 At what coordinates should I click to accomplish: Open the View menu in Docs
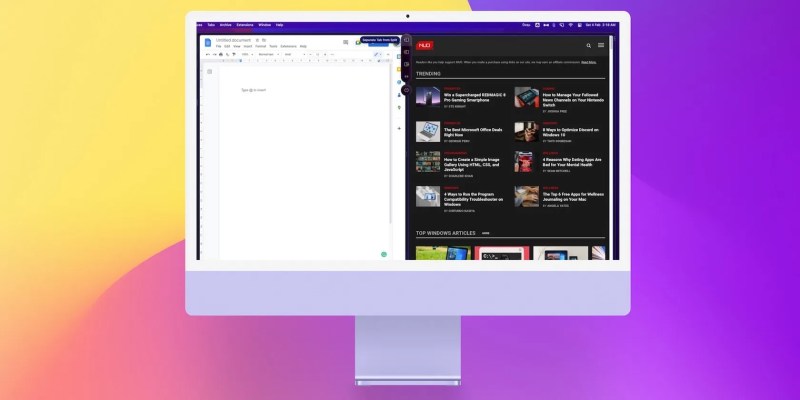click(237, 46)
